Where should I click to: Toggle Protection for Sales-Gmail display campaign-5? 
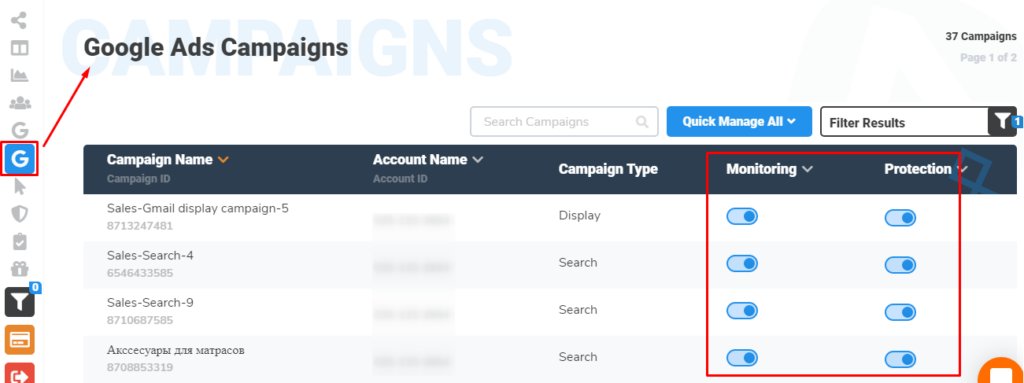click(900, 218)
